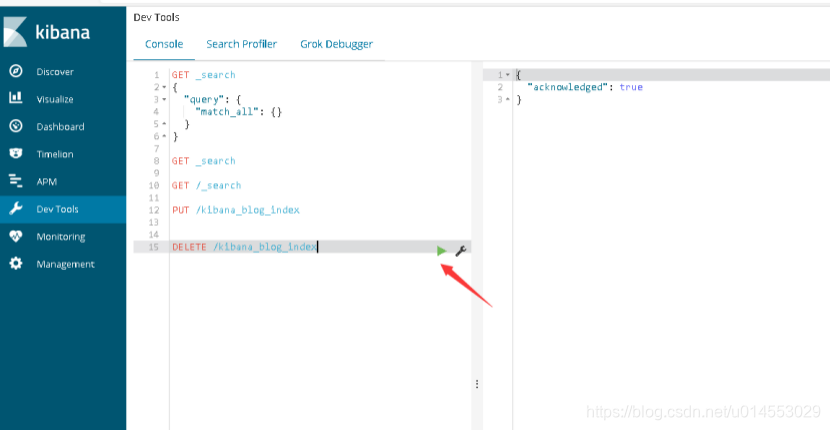
Task: Collapse the query block at line 3
Action: (x=164, y=100)
